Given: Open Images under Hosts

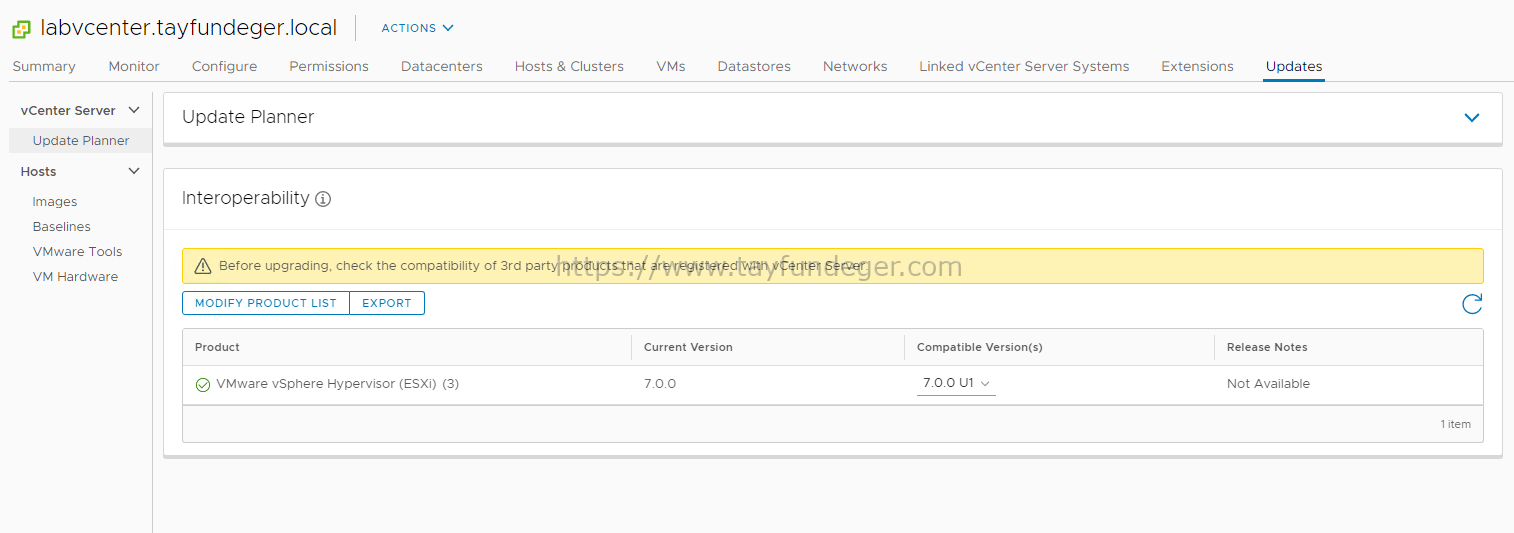Looking at the screenshot, I should 55,202.
